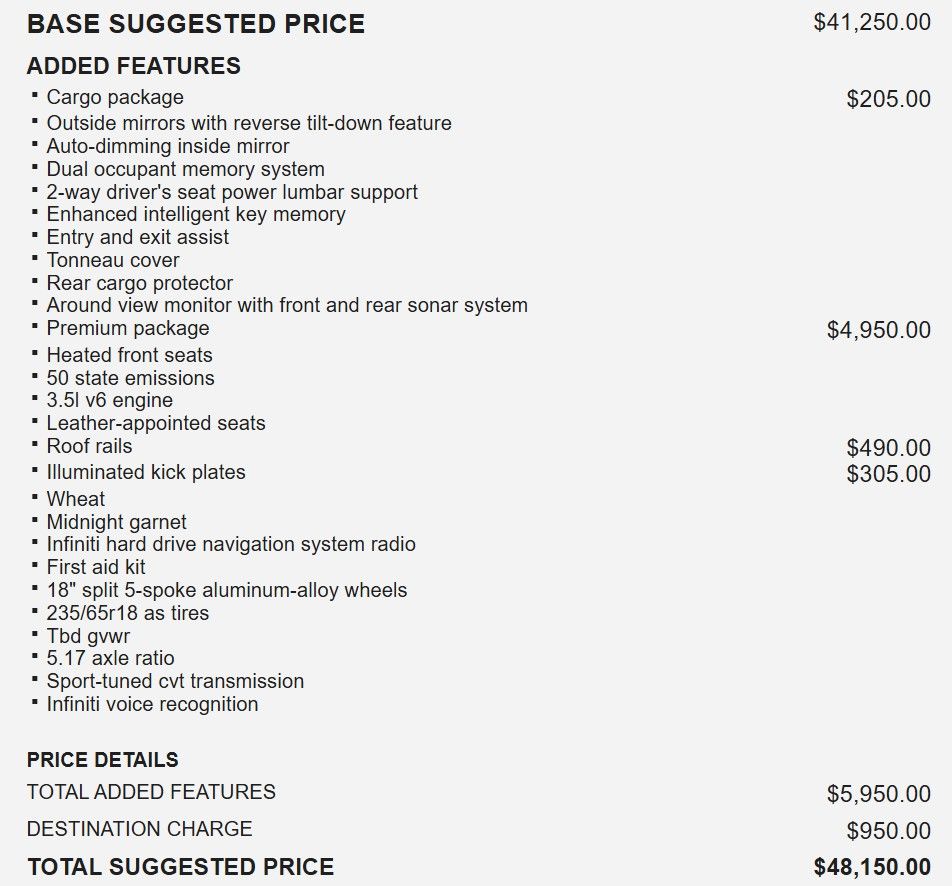This screenshot has width=952, height=886.
Task: Click the Cargo package list item
Action: point(115,97)
